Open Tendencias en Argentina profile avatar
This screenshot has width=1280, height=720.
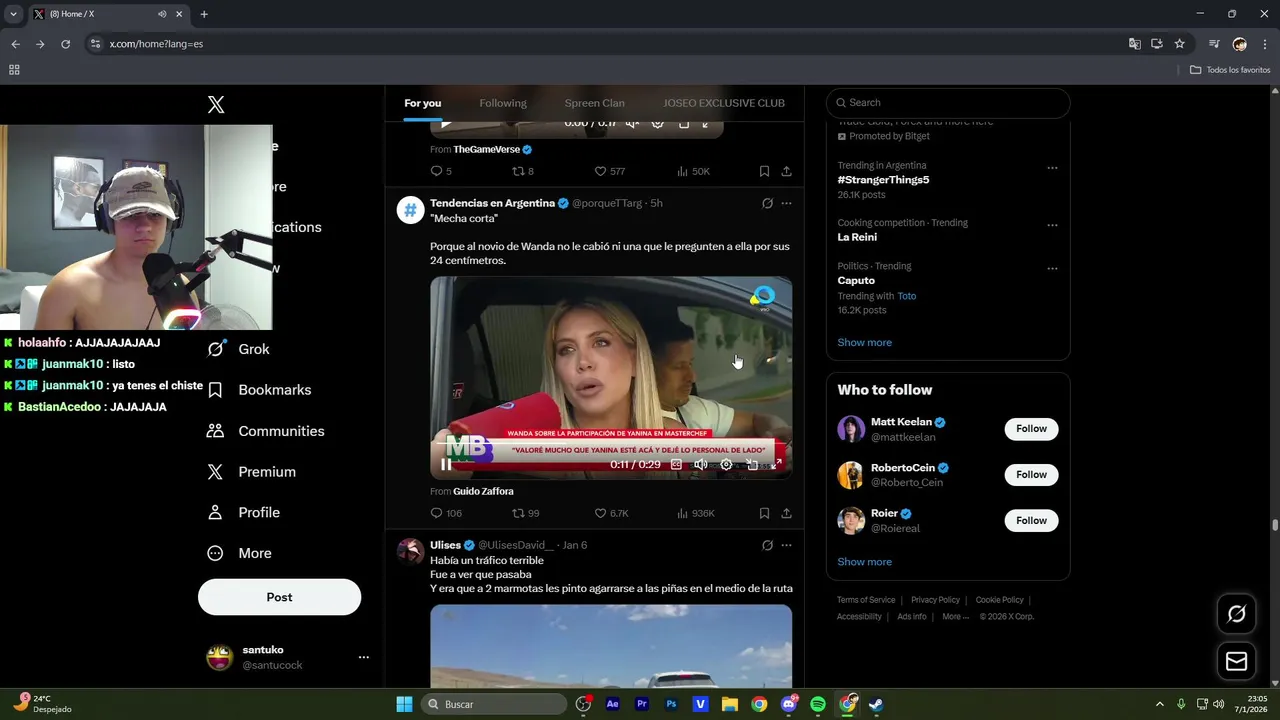[410, 209]
